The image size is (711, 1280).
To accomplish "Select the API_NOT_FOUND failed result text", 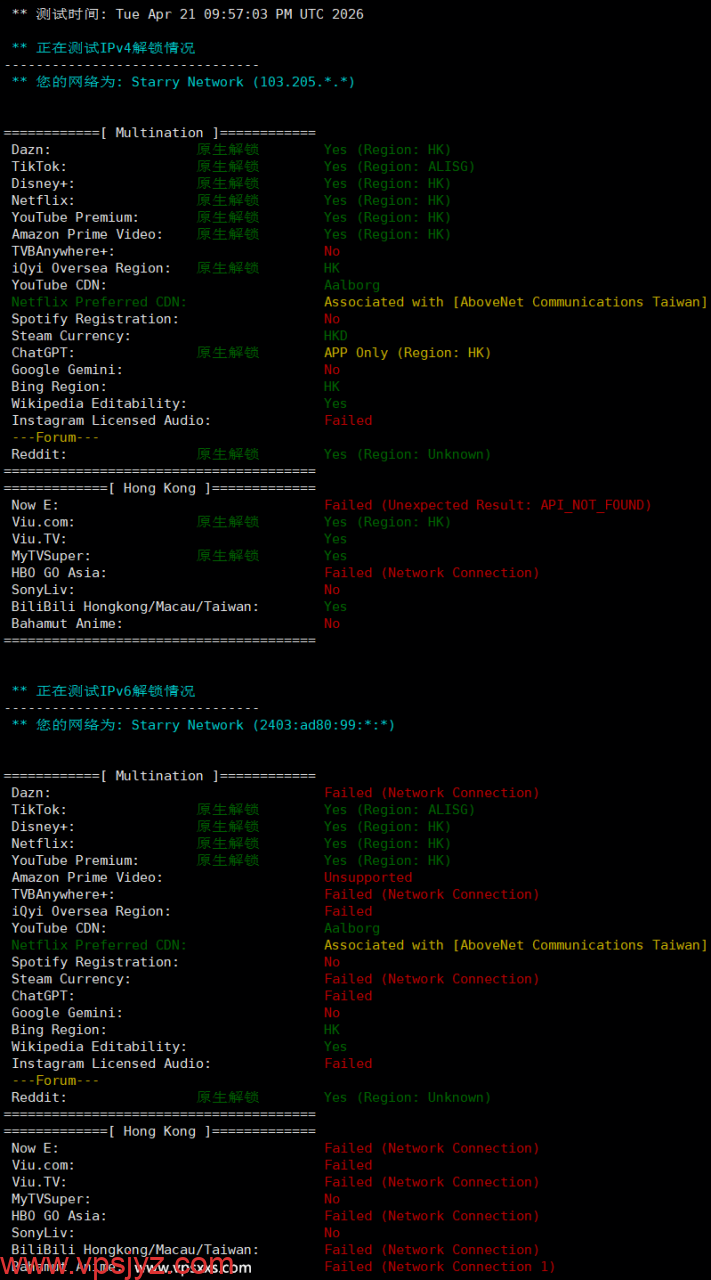I will point(487,505).
